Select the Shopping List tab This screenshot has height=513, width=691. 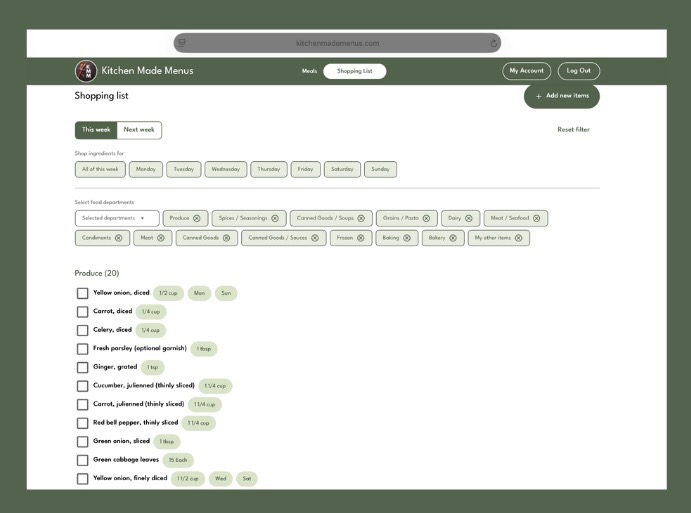point(354,71)
